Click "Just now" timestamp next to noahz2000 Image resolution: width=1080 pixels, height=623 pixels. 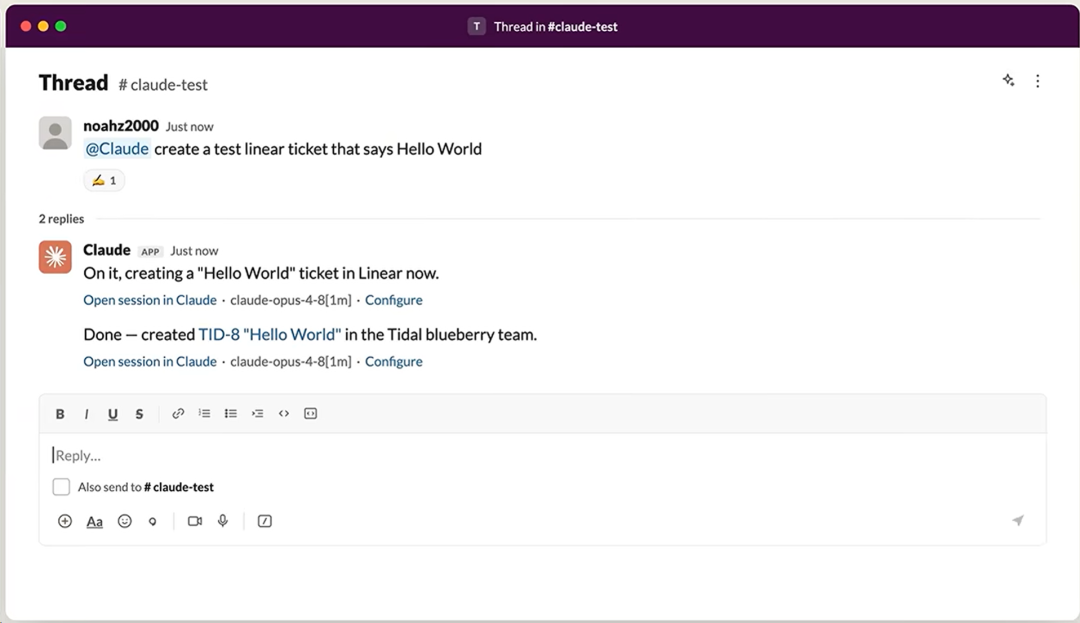189,127
